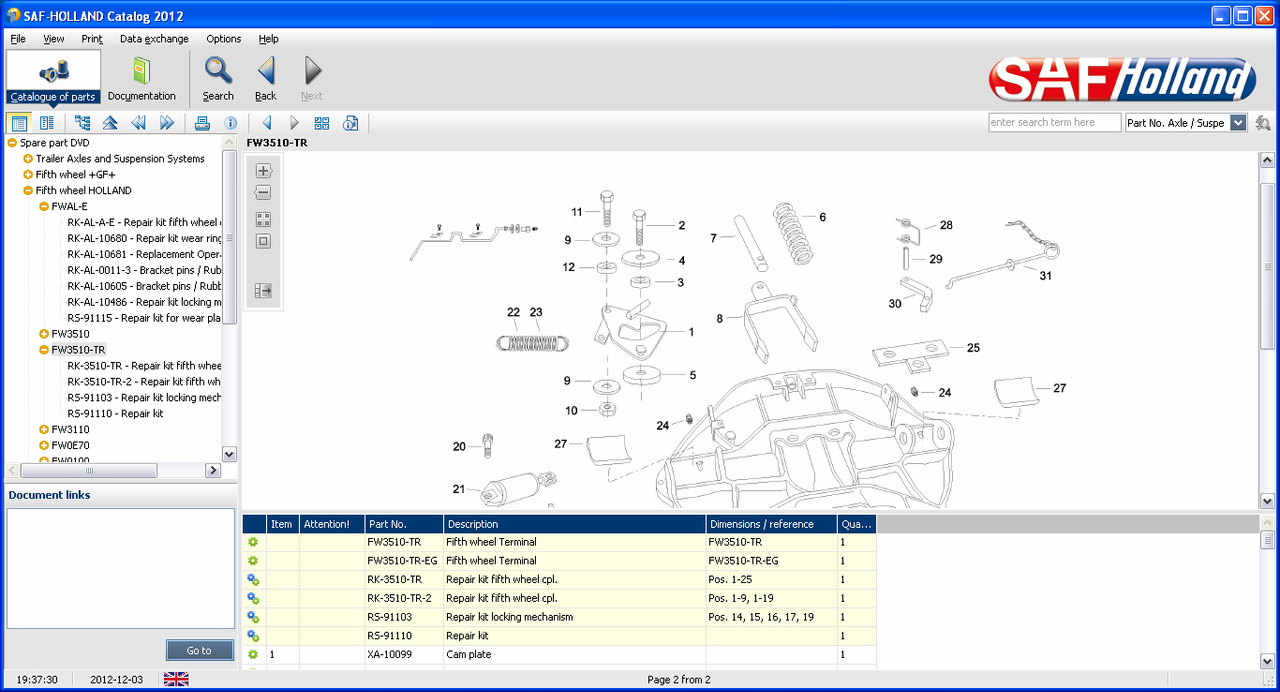Image resolution: width=1280 pixels, height=692 pixels.
Task: Select RK-3510-TR-2 Repair kit tree item
Action: tap(145, 382)
